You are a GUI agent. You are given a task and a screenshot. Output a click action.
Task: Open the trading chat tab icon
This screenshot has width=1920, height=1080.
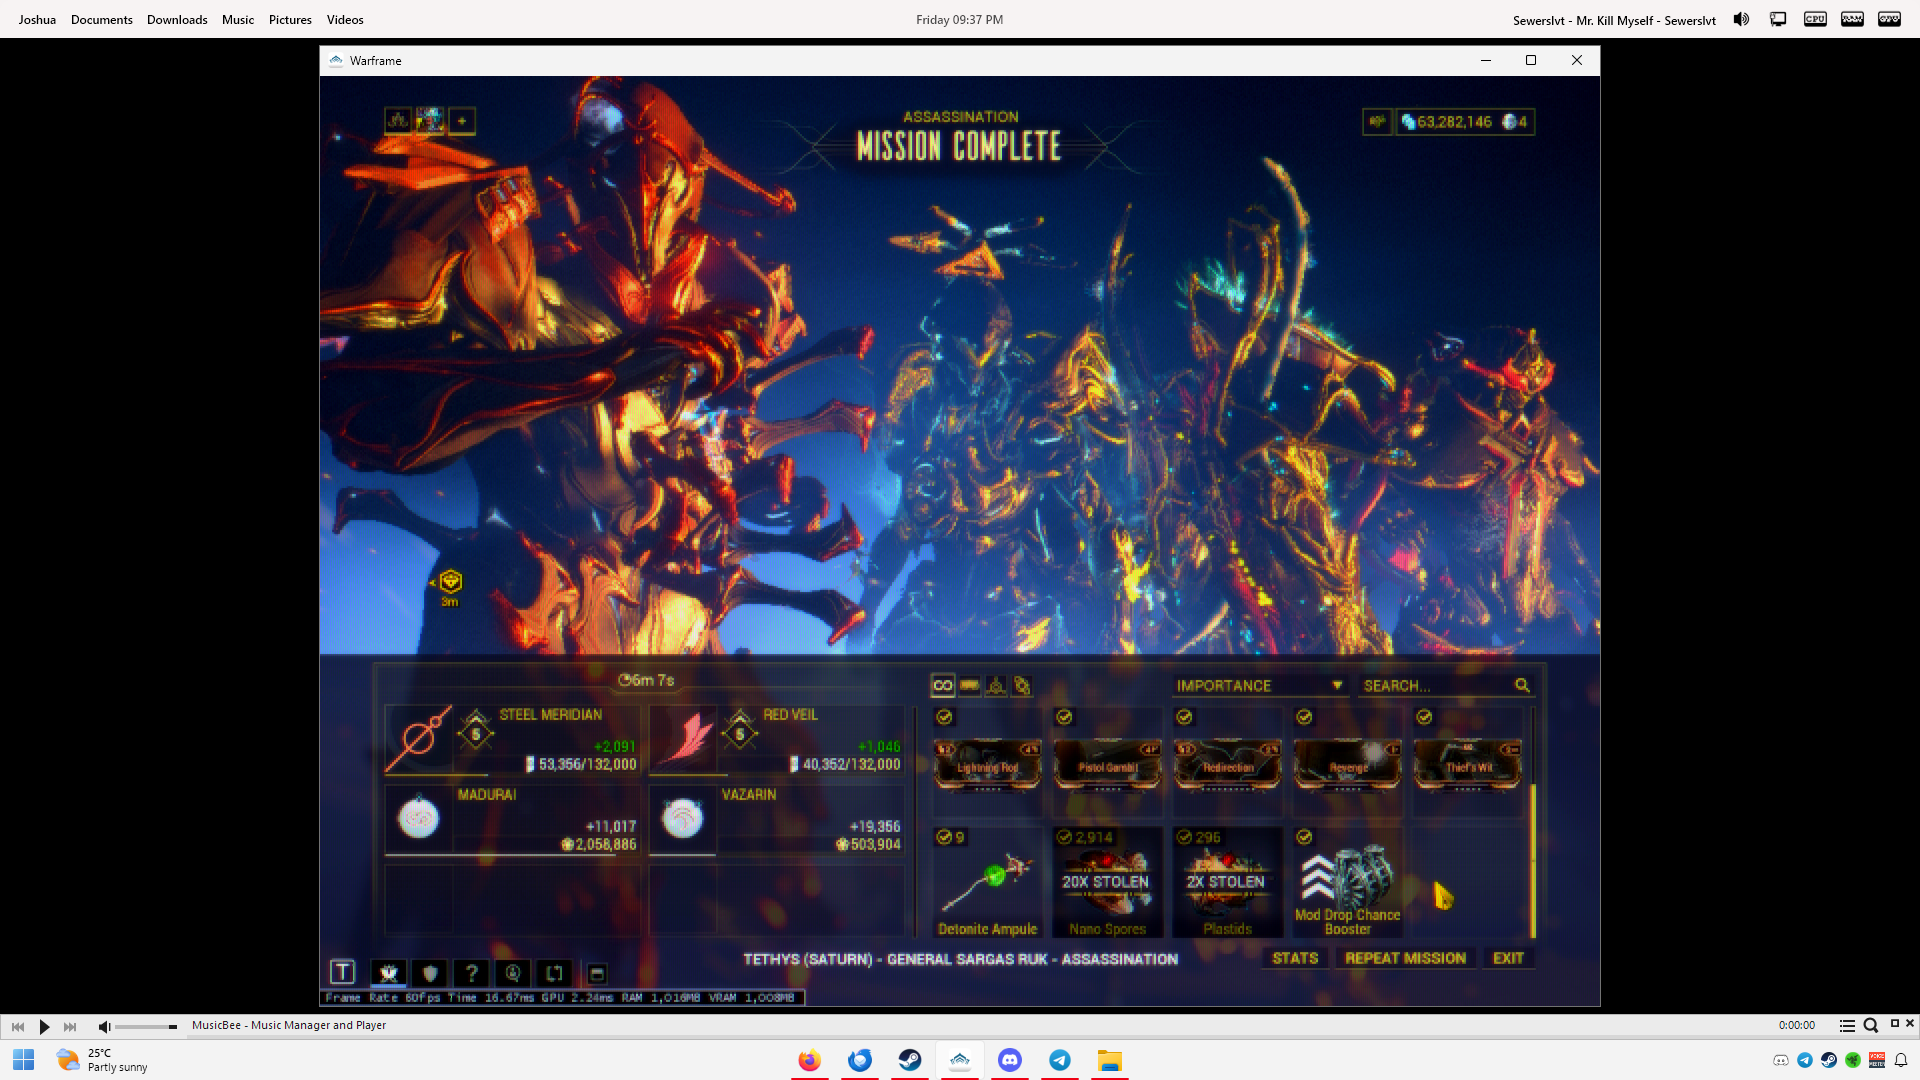pos(554,973)
